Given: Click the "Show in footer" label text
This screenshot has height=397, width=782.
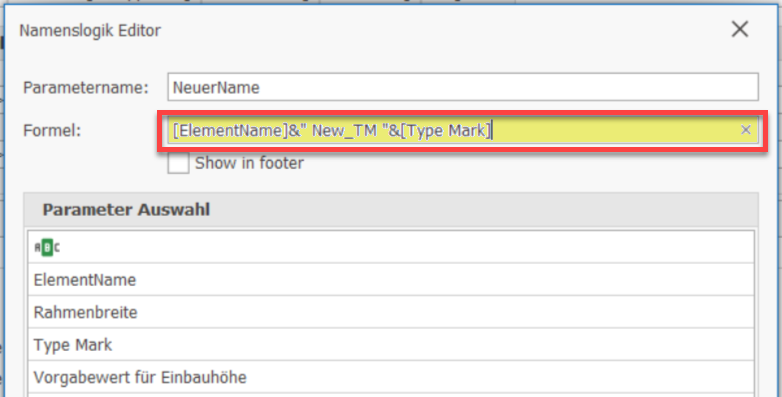Looking at the screenshot, I should click(249, 163).
